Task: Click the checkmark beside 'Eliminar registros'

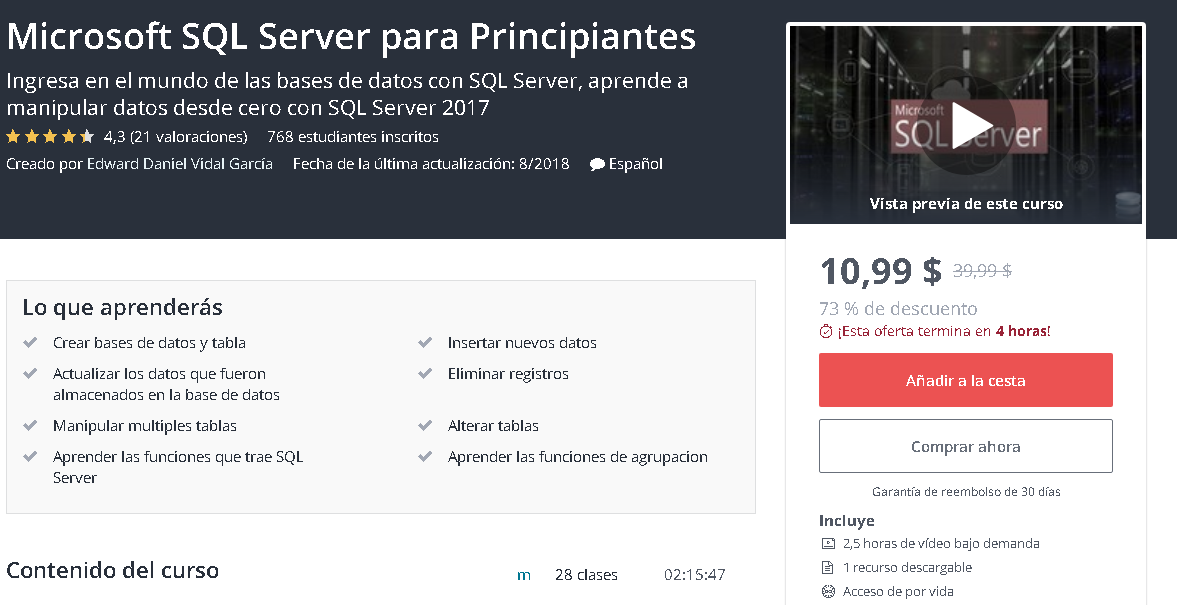Action: [424, 372]
